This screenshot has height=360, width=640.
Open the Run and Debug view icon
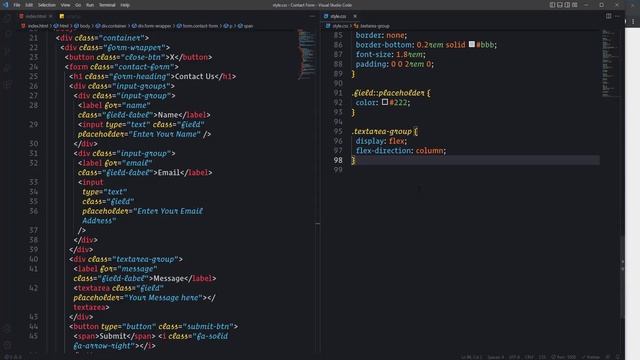(x=7, y=68)
